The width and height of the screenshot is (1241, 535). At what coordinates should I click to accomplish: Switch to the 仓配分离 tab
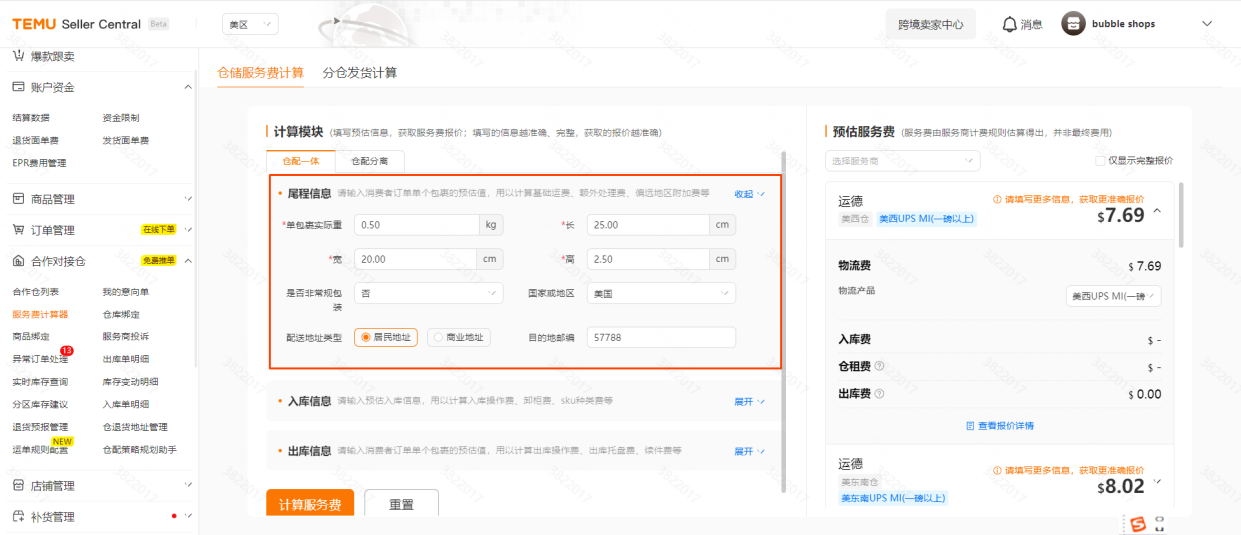[369, 160]
